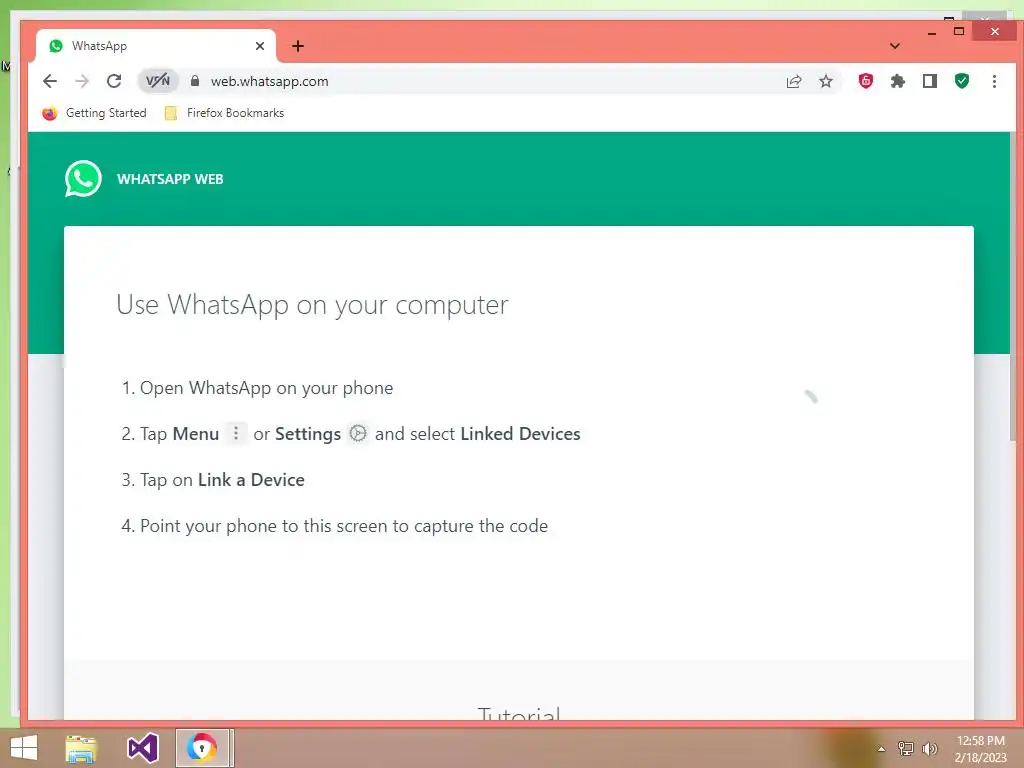Launch Visual Studio from the taskbar

click(x=142, y=748)
